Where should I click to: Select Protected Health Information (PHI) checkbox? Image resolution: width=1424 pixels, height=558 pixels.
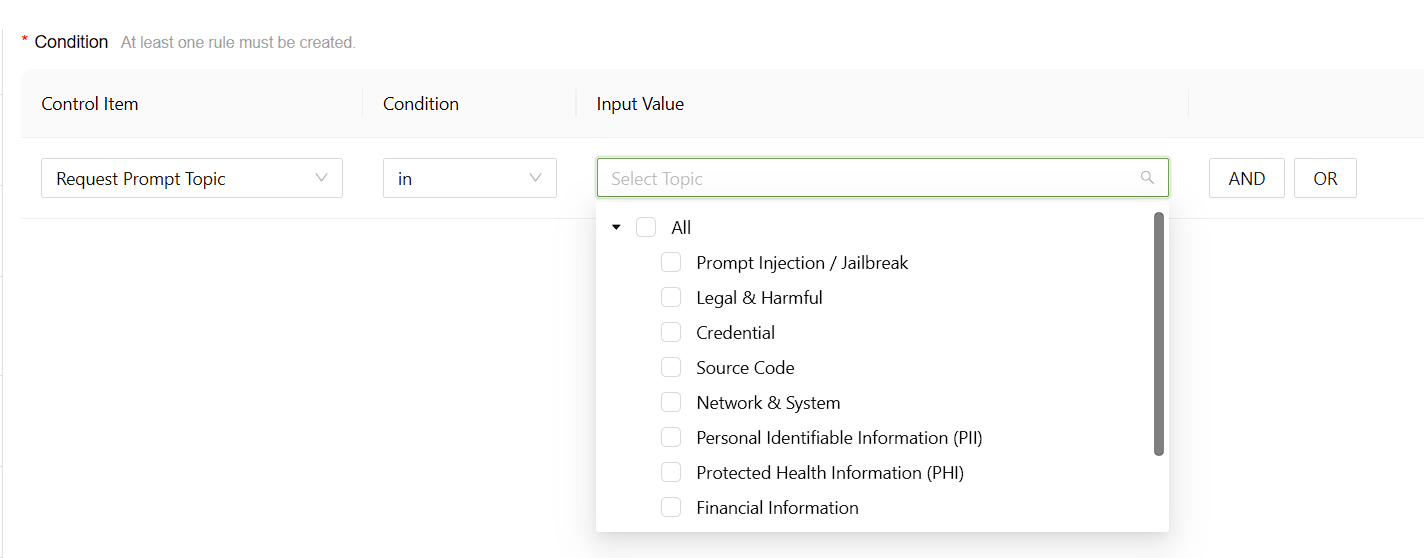tap(671, 473)
